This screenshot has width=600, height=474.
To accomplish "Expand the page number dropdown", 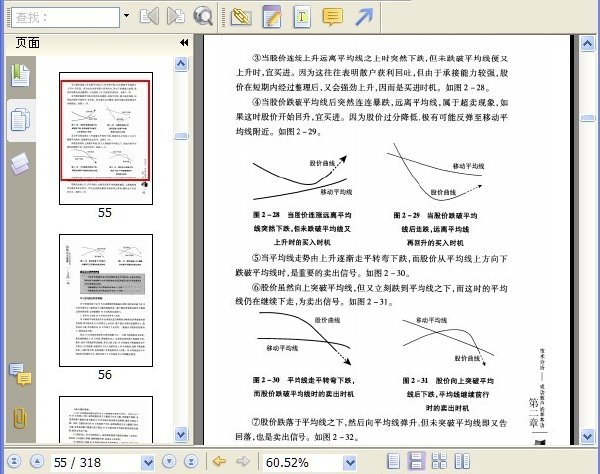I will 147,462.
